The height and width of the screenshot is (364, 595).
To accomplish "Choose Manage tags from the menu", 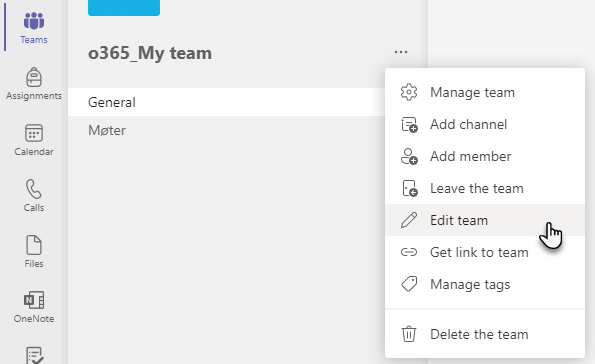I will 485,284.
